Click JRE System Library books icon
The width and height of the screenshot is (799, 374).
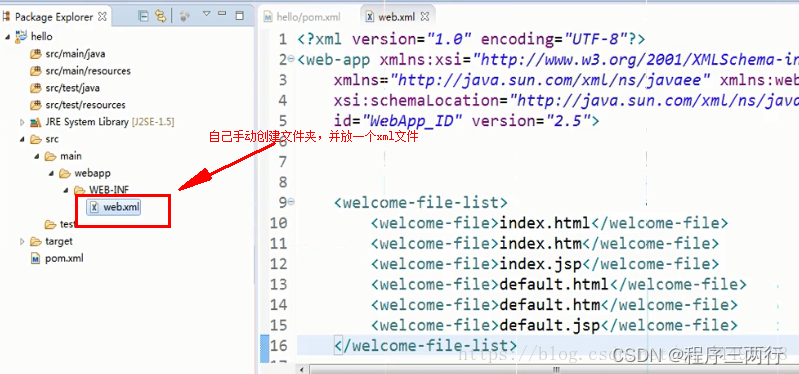[35, 122]
